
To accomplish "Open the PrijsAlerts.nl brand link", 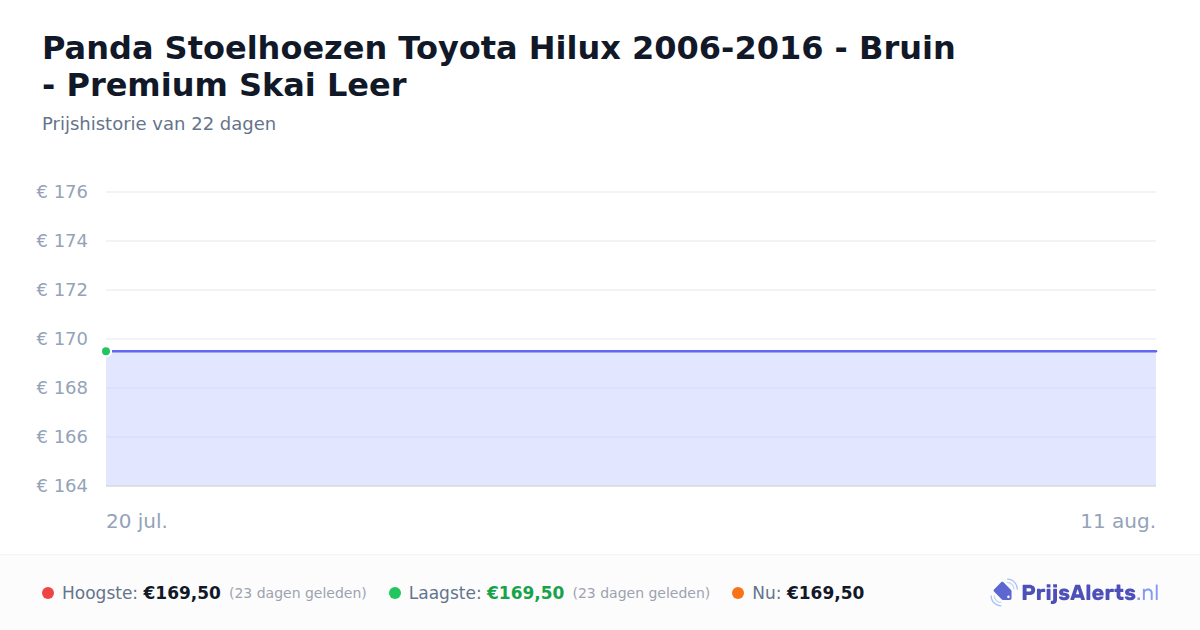I will [x=1075, y=593].
